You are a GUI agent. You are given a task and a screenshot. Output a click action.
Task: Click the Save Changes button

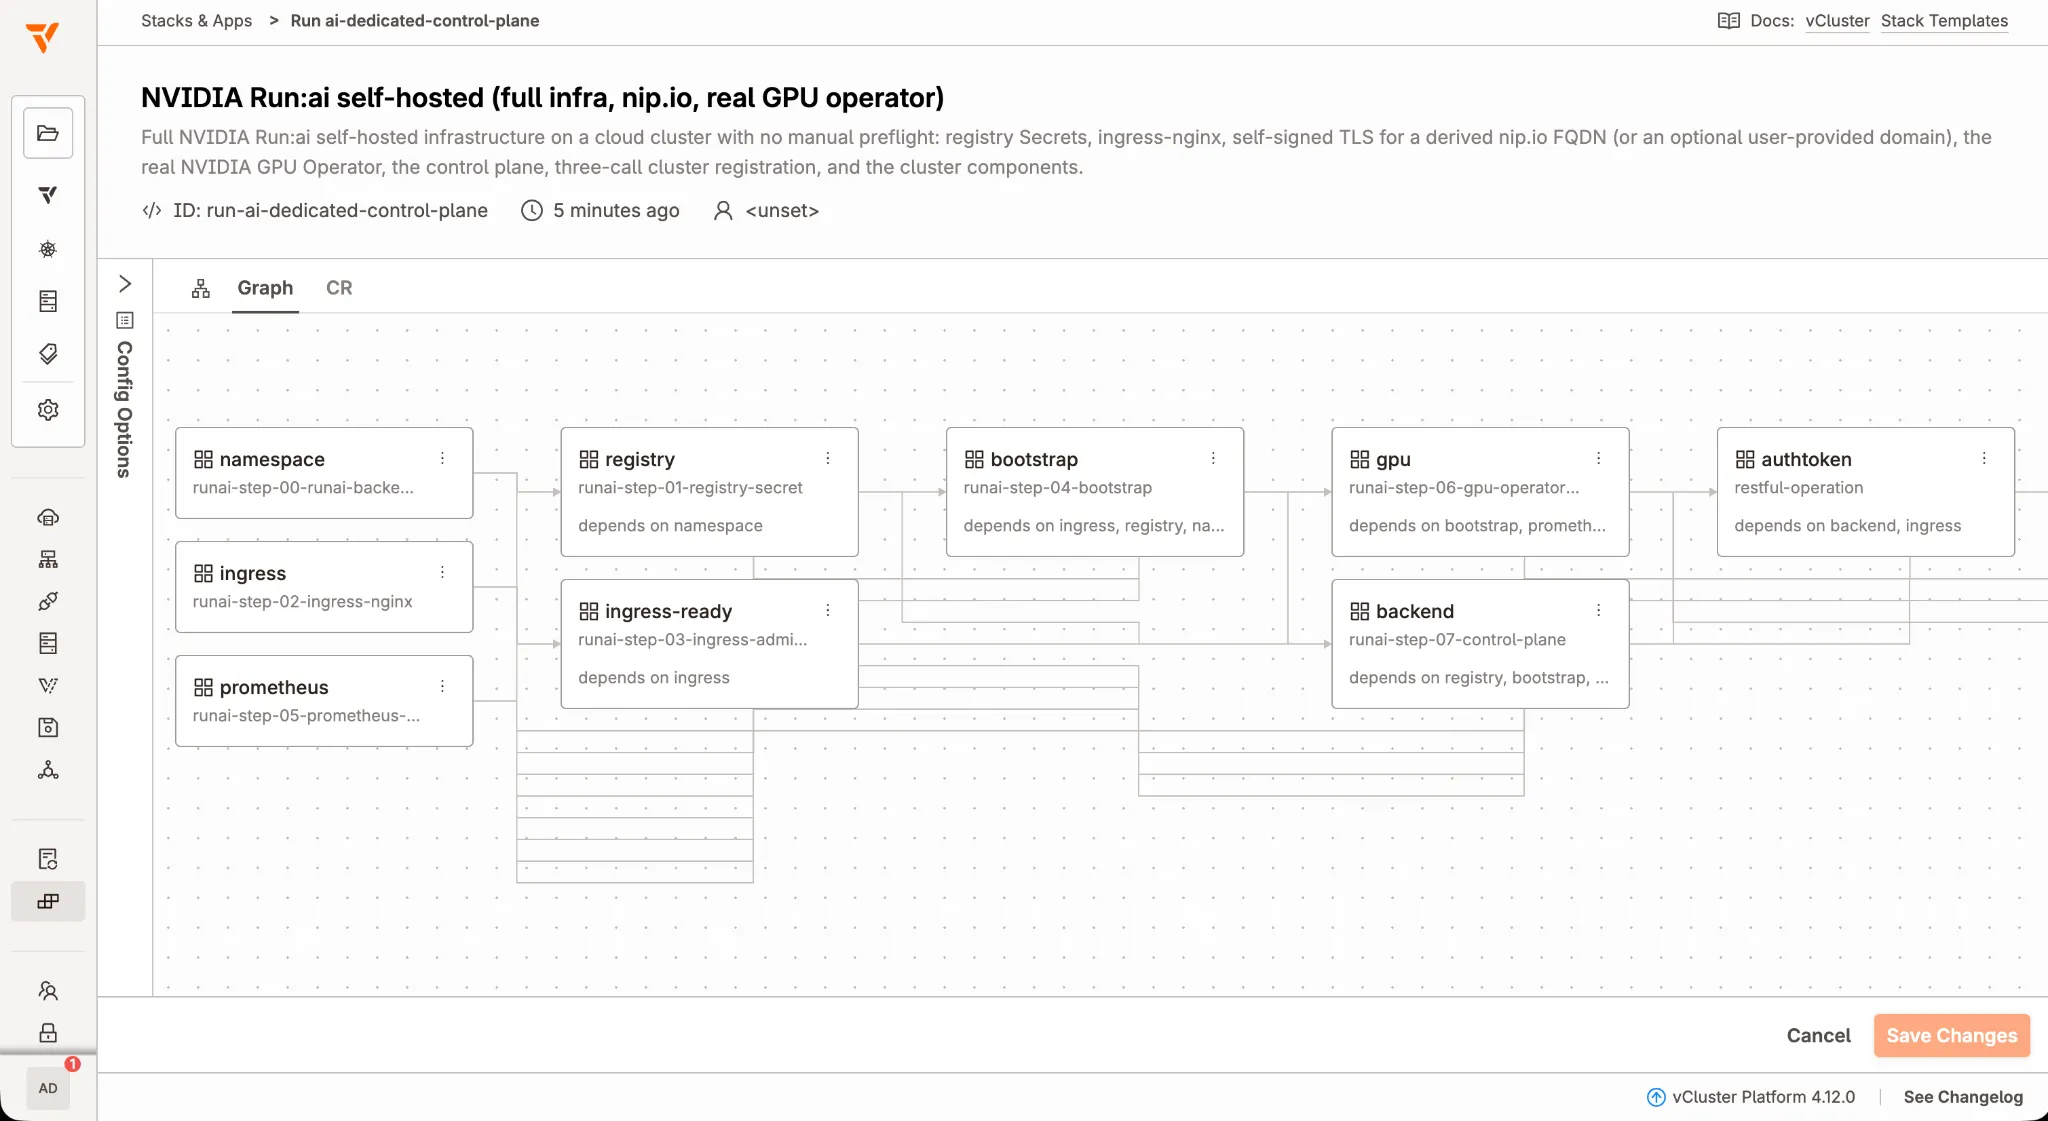click(1952, 1036)
